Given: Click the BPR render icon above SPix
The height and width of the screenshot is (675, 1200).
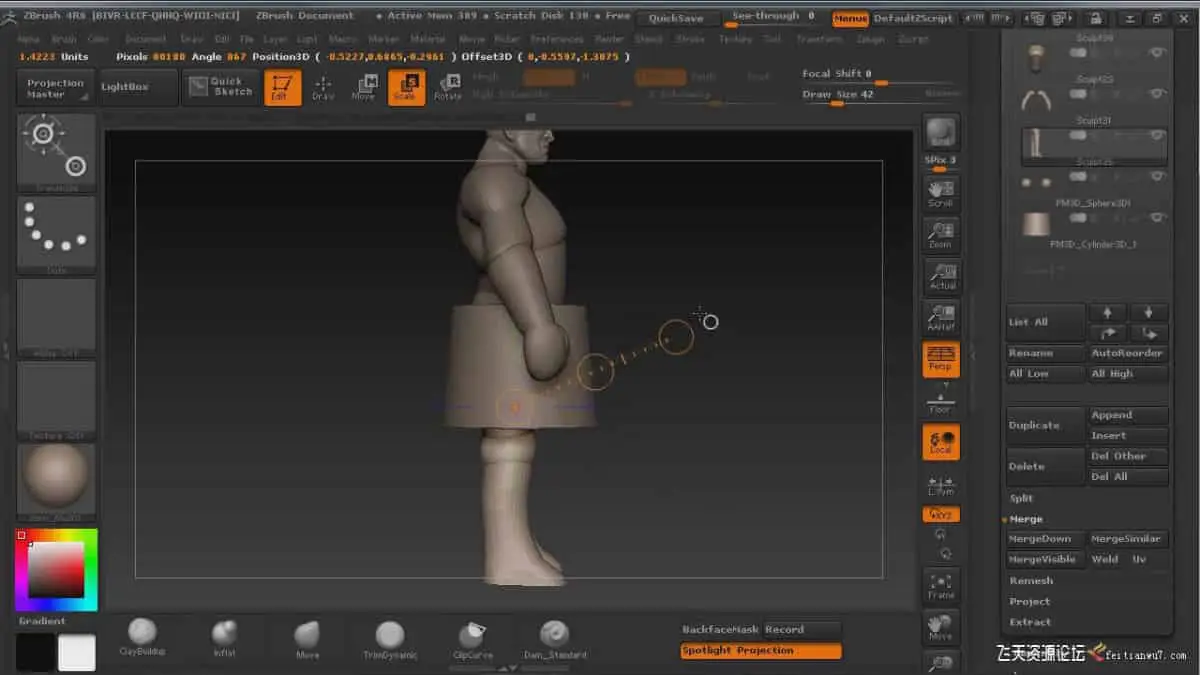Looking at the screenshot, I should [940, 133].
